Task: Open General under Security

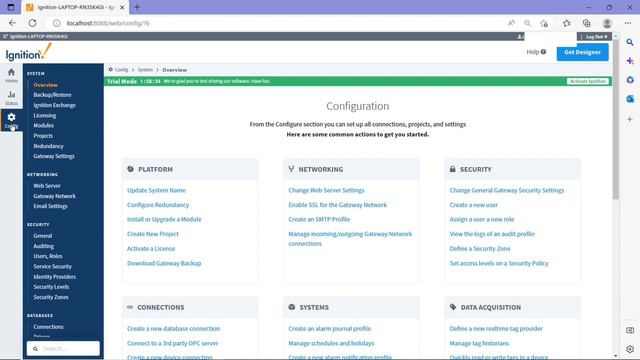Action: click(x=42, y=236)
